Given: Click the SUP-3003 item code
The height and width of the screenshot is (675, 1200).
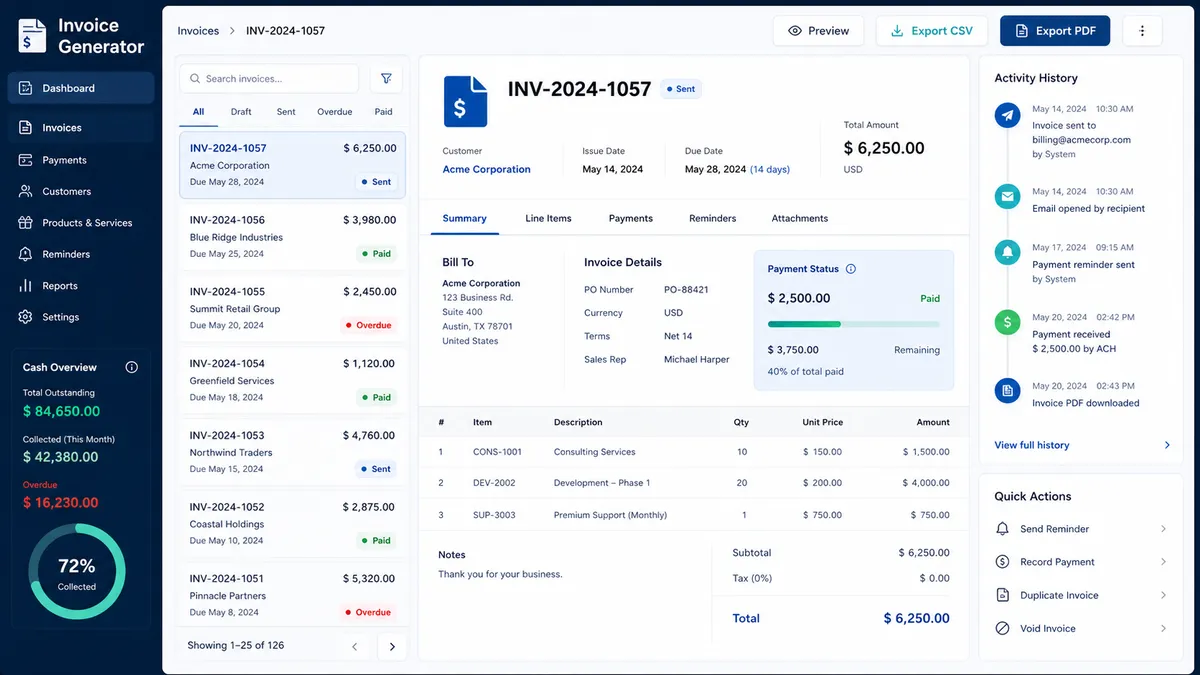Looking at the screenshot, I should click(x=496, y=515).
